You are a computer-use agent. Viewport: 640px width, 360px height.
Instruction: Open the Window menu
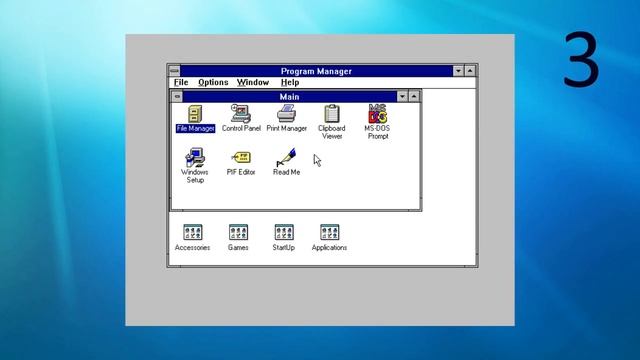click(253, 82)
